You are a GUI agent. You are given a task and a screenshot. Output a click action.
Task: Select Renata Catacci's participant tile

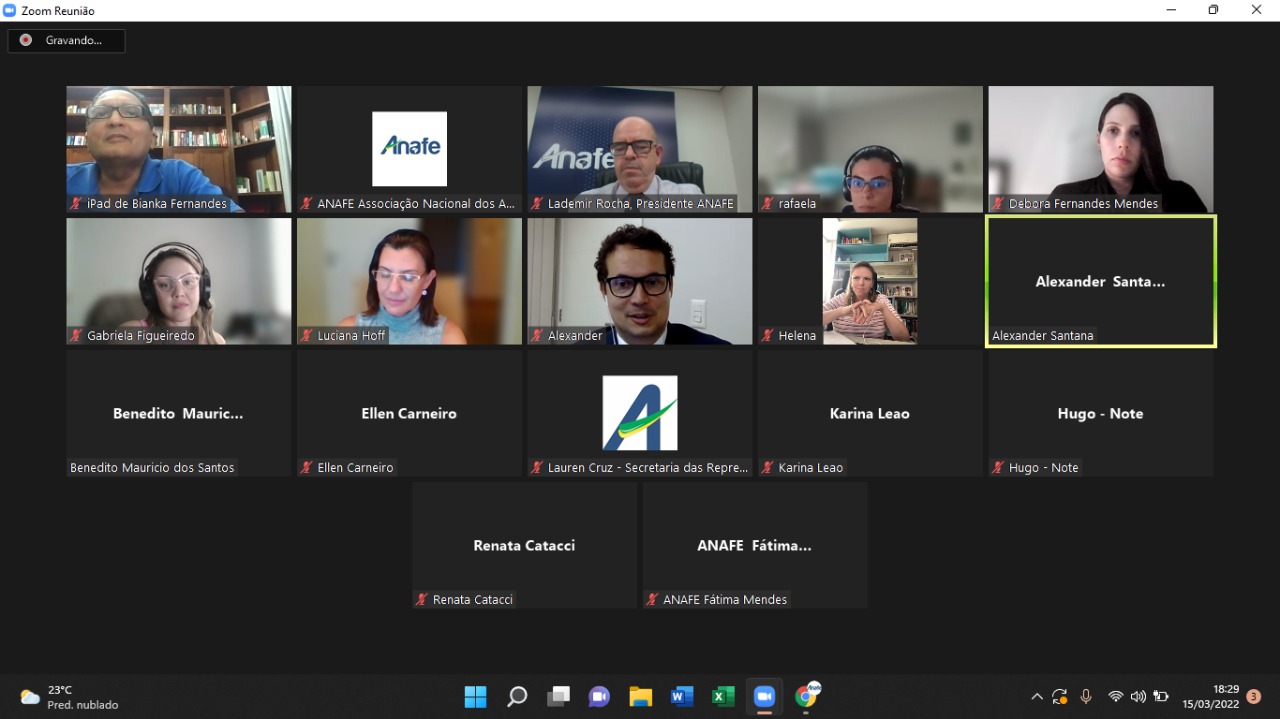point(524,545)
